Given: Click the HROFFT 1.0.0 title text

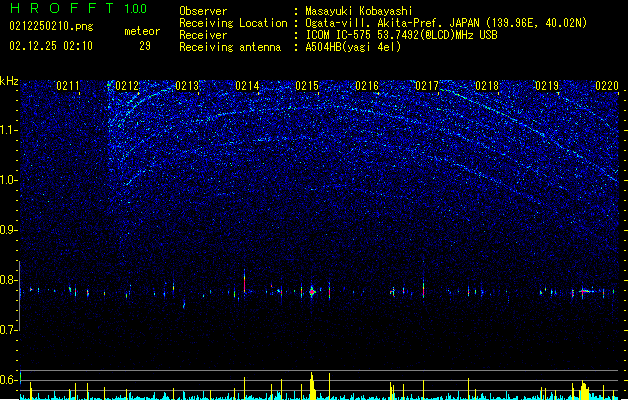Looking at the screenshot, I should [79, 8].
